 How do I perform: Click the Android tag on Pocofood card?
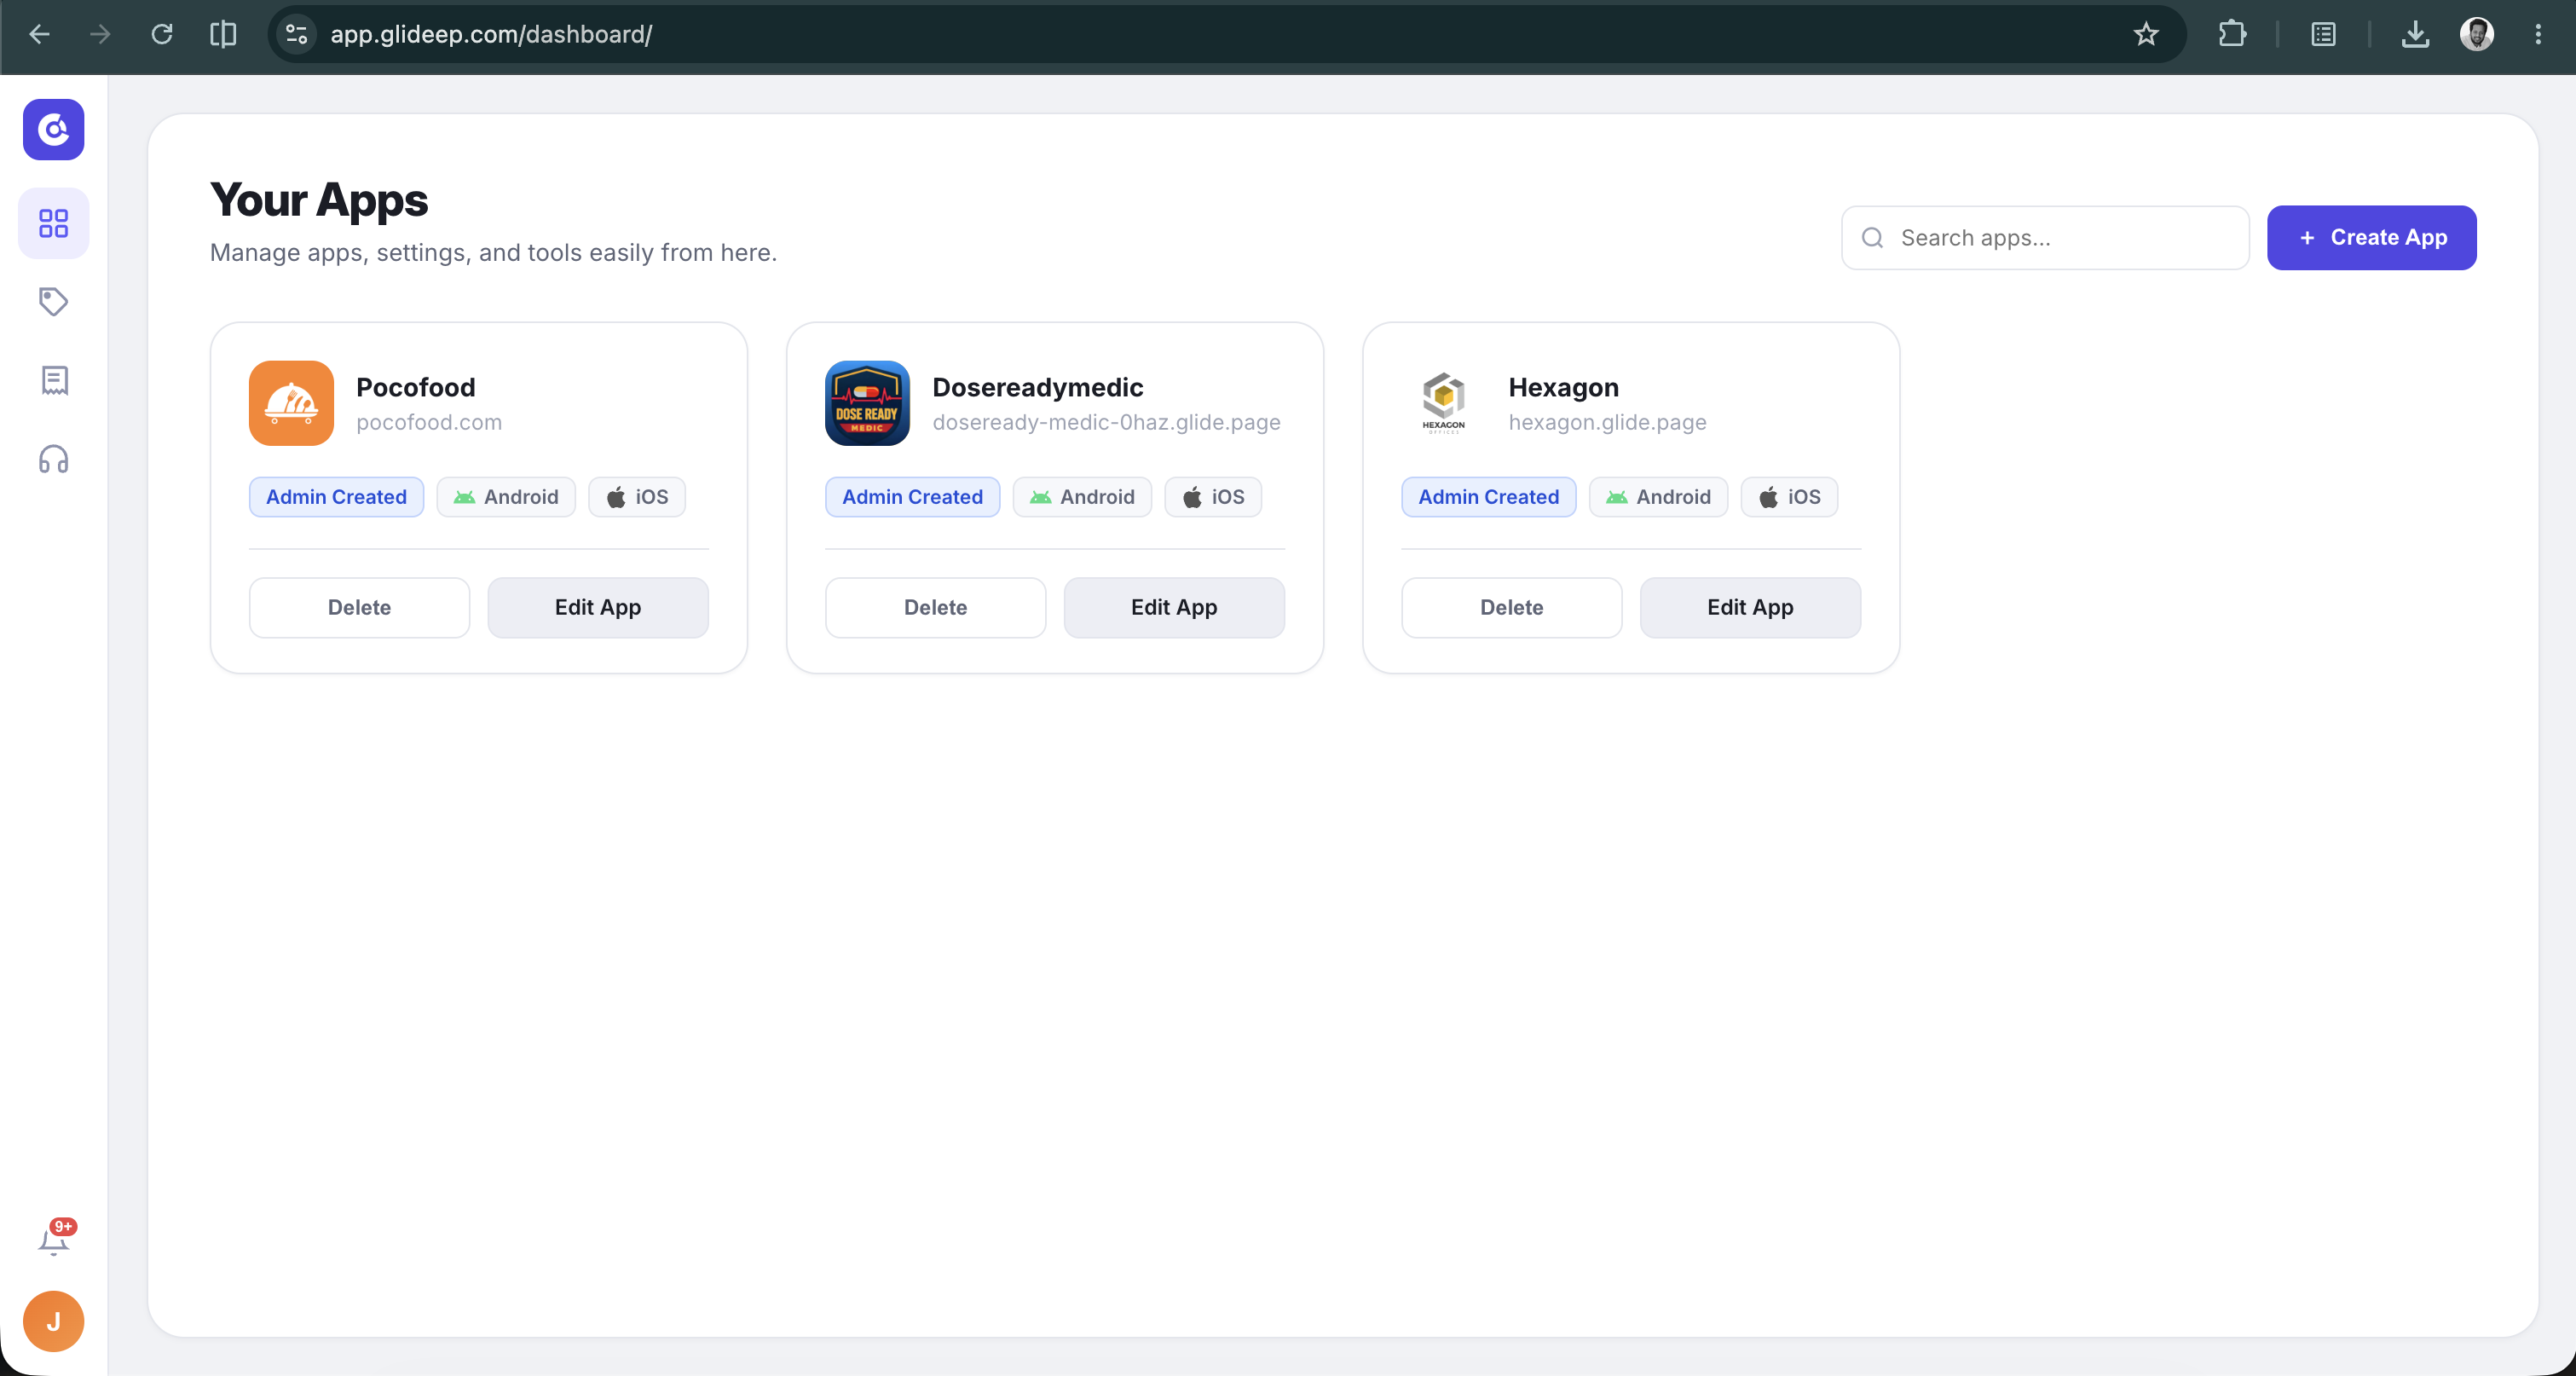click(x=506, y=497)
